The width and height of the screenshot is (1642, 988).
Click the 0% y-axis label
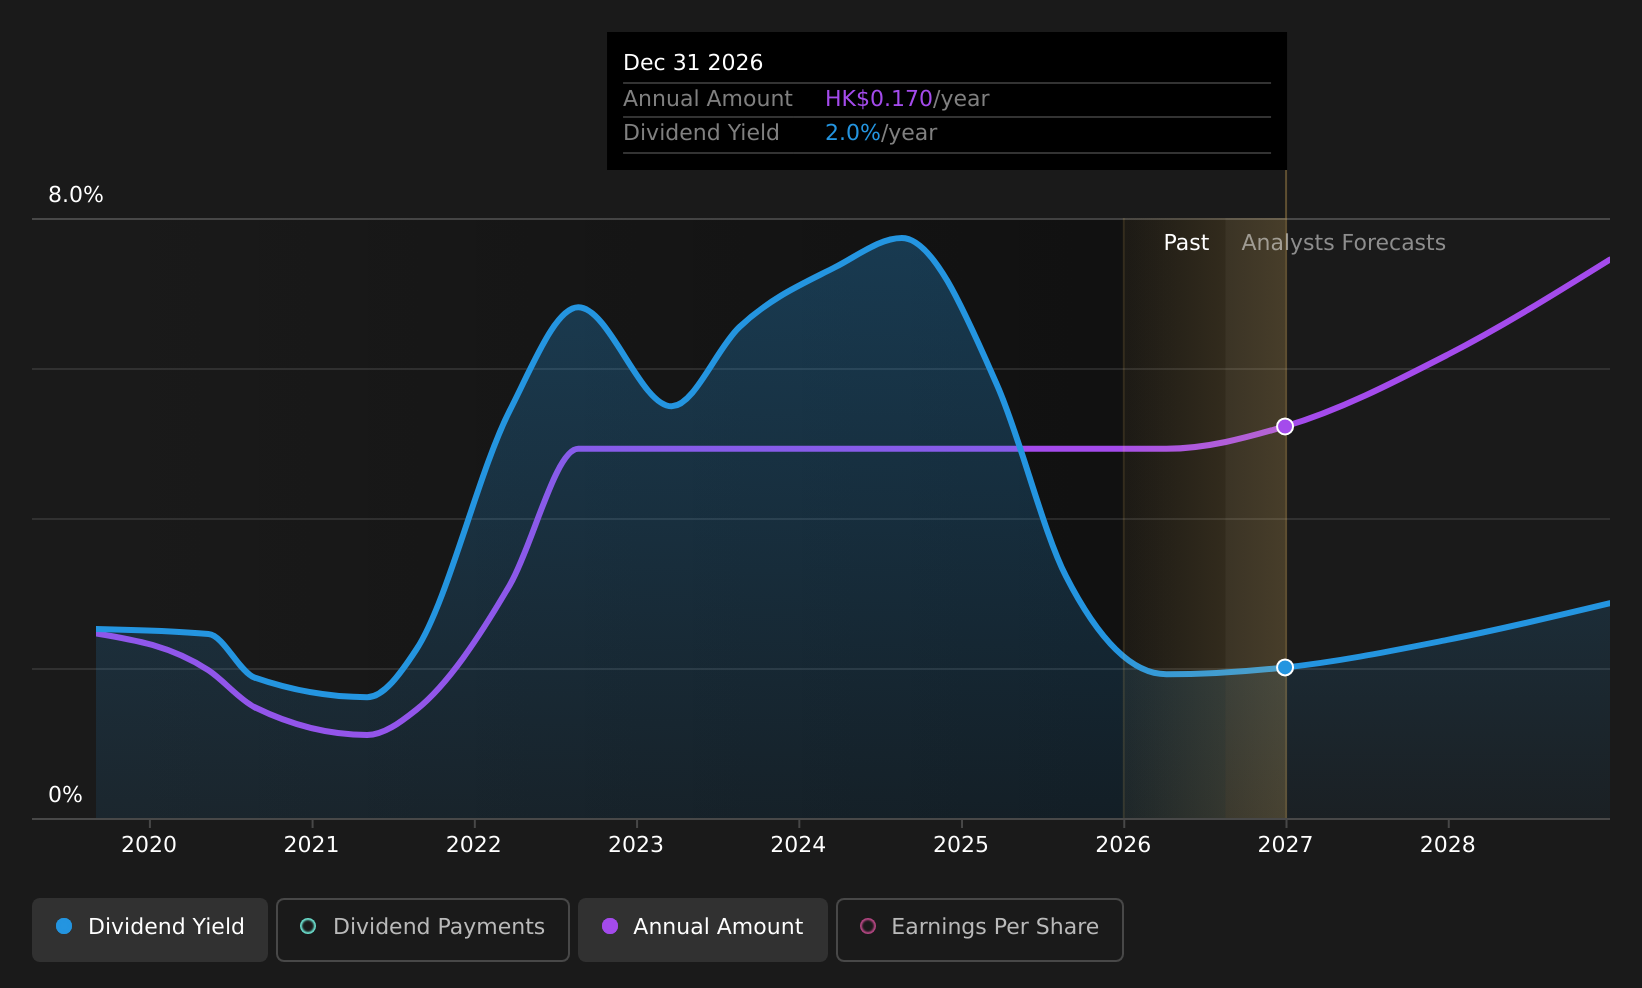pos(65,795)
